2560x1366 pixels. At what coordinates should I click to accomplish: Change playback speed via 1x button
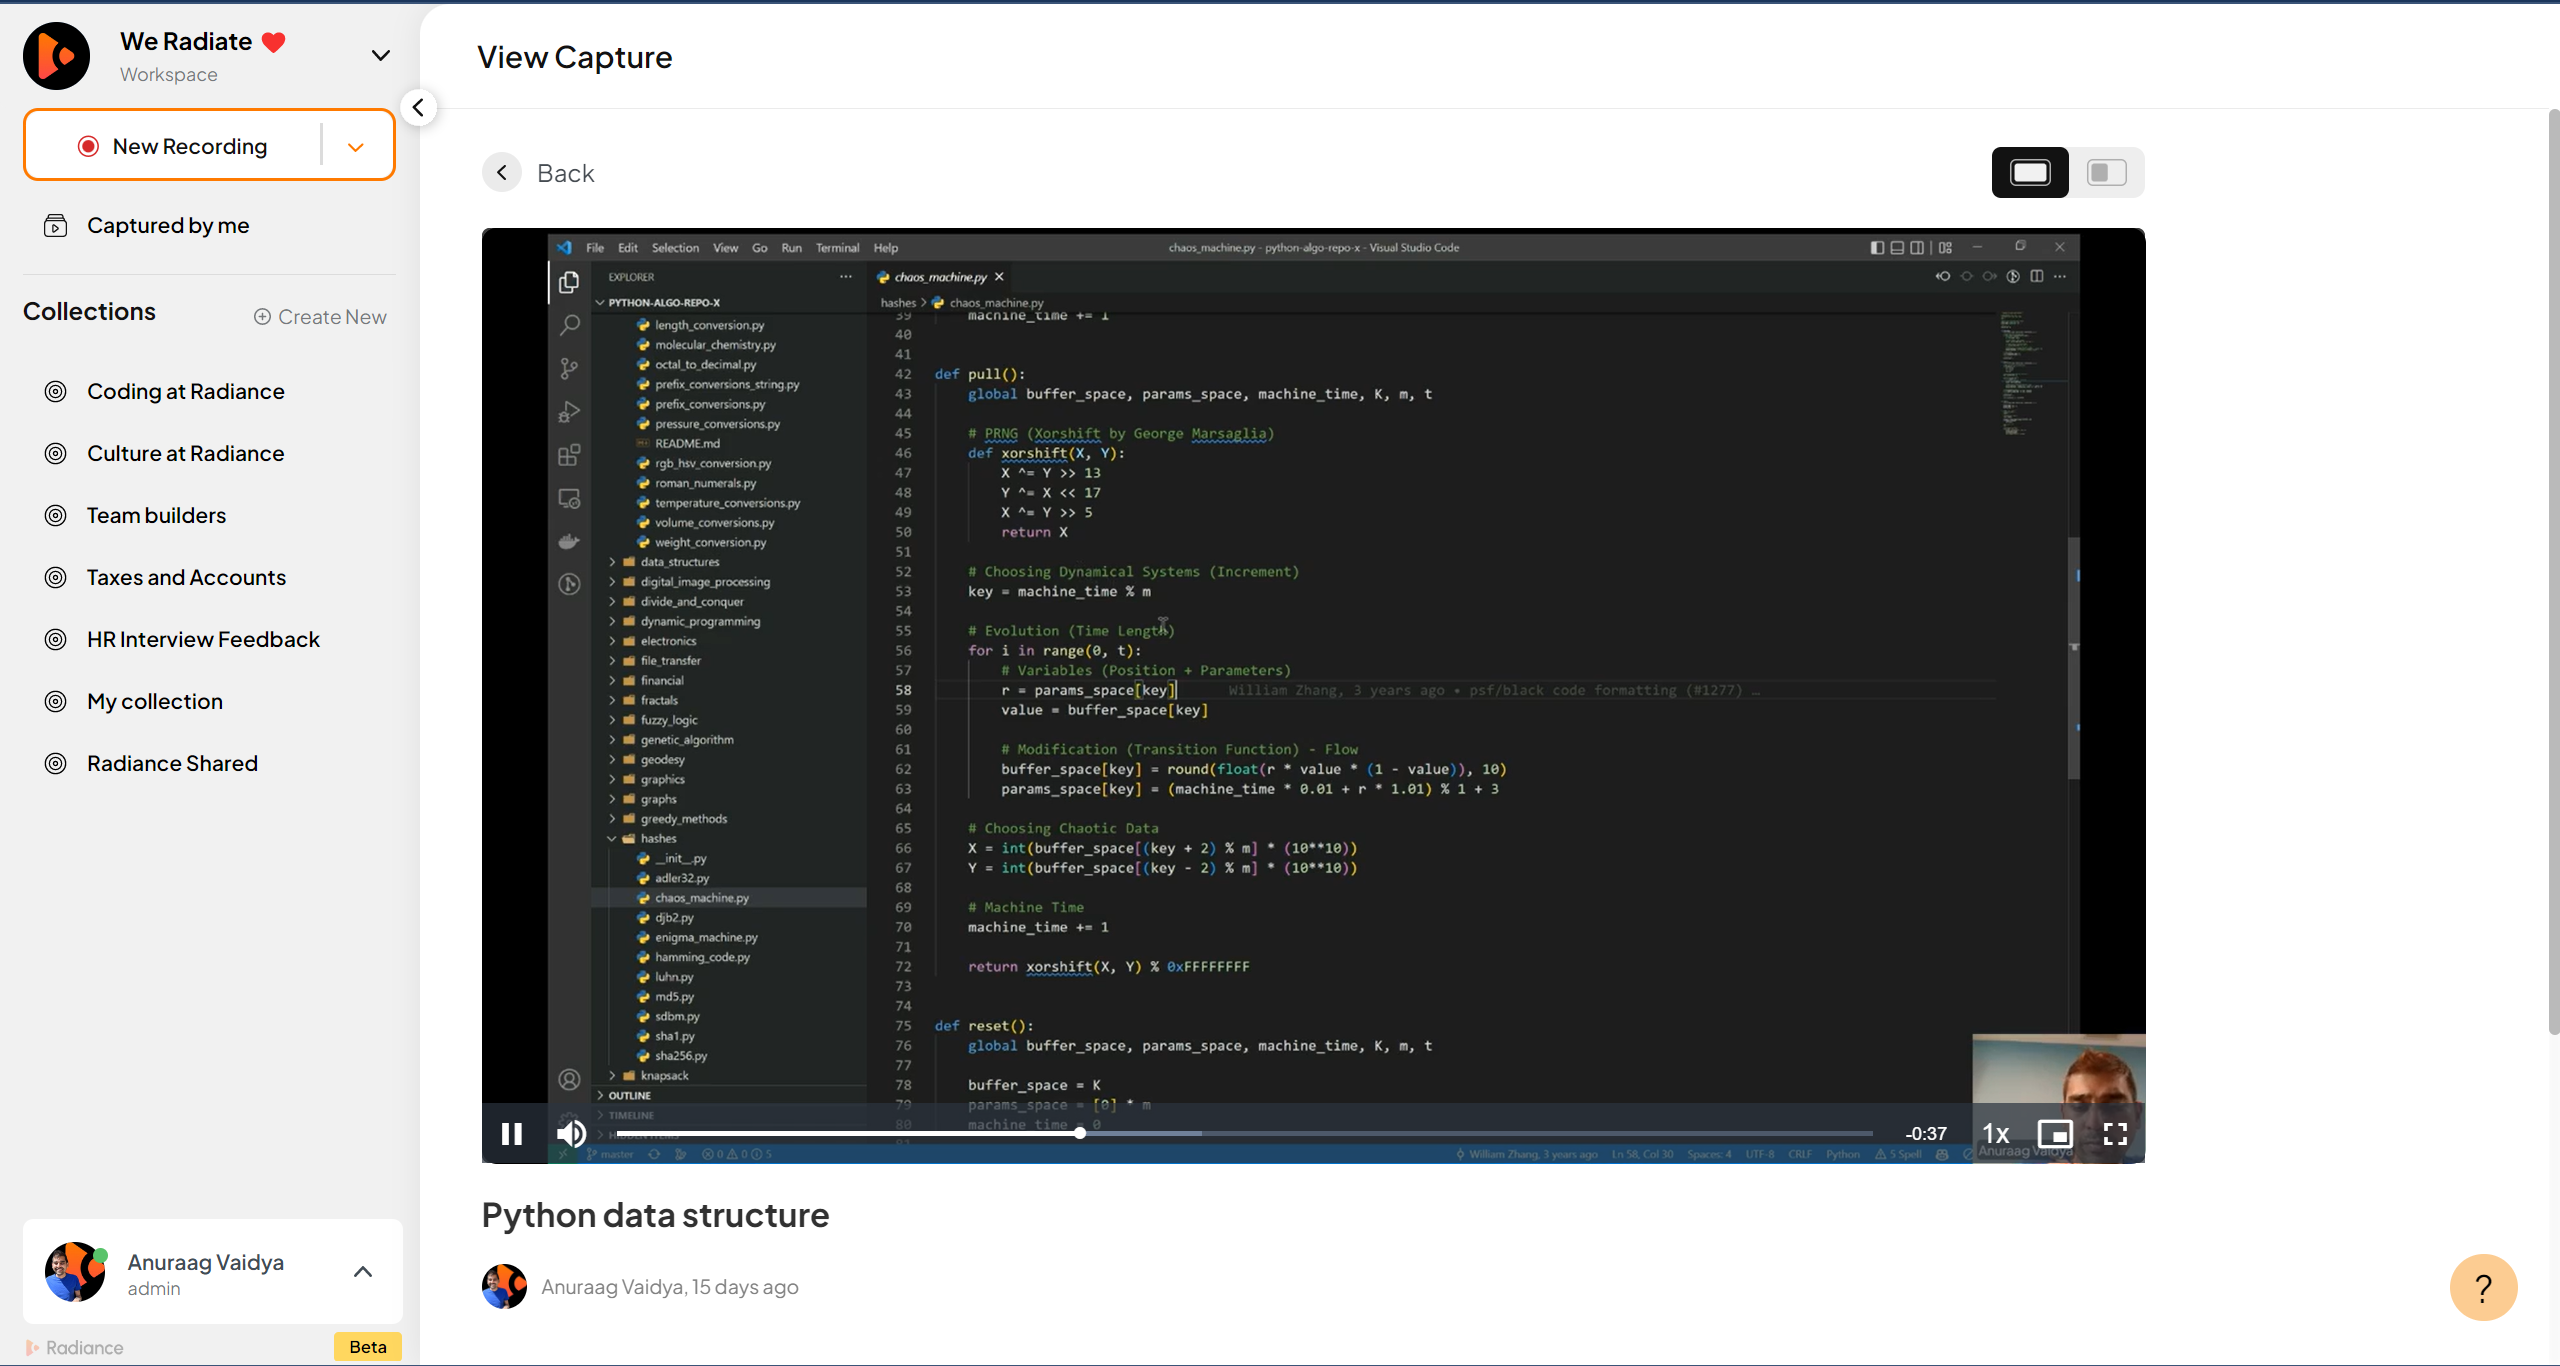click(x=1996, y=1134)
